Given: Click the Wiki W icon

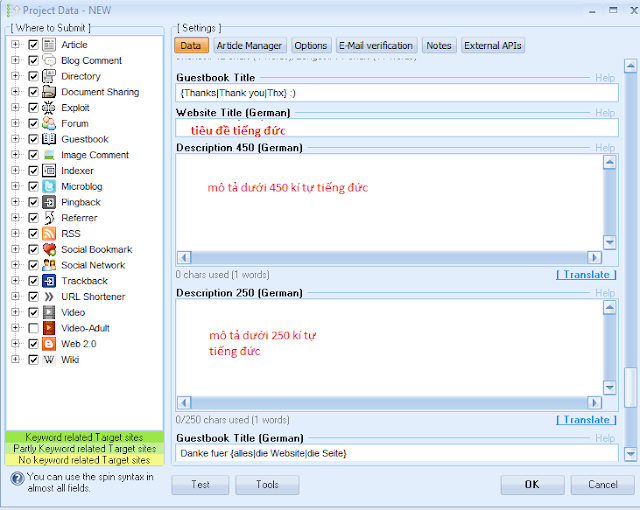Looking at the screenshot, I should tap(49, 360).
